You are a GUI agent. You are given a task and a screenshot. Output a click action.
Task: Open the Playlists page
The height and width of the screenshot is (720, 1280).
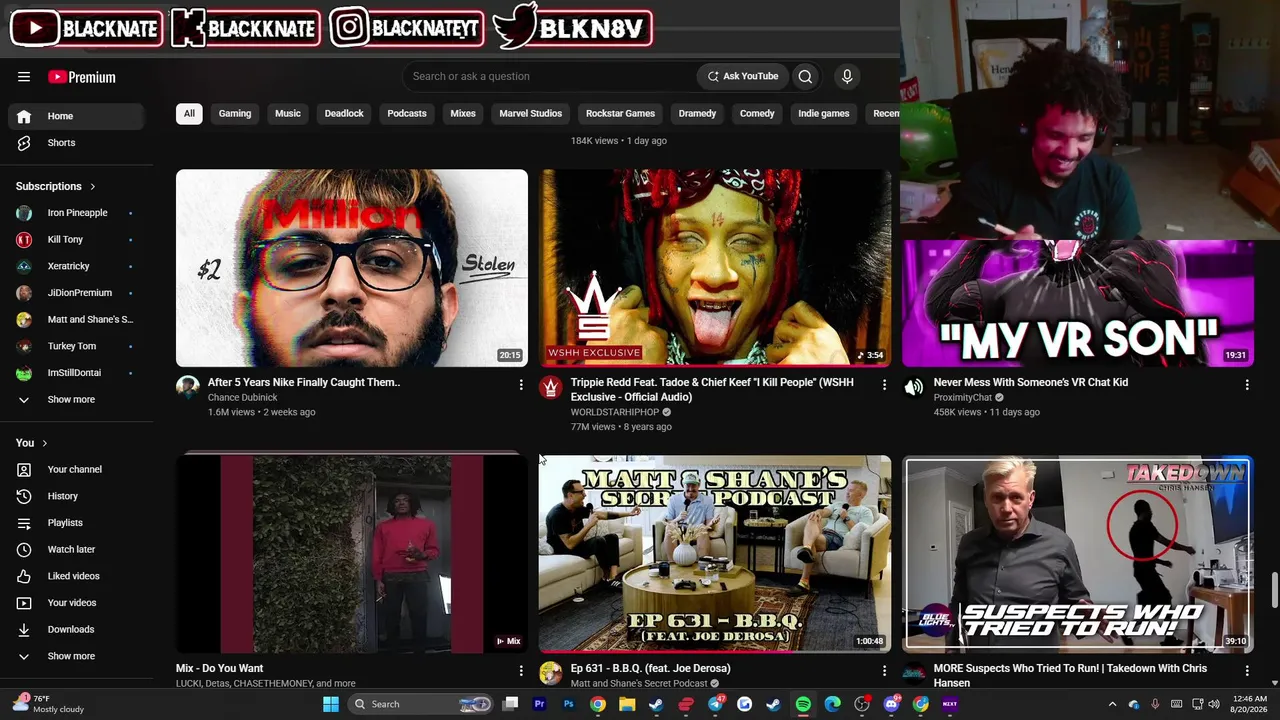[x=76, y=523]
